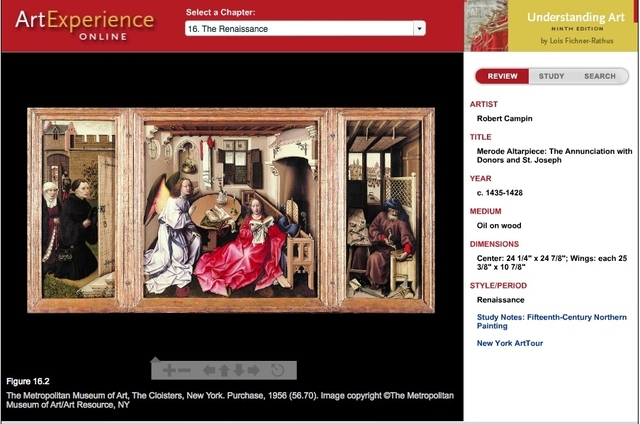Click the 'YEAR' heading label

(x=480, y=178)
